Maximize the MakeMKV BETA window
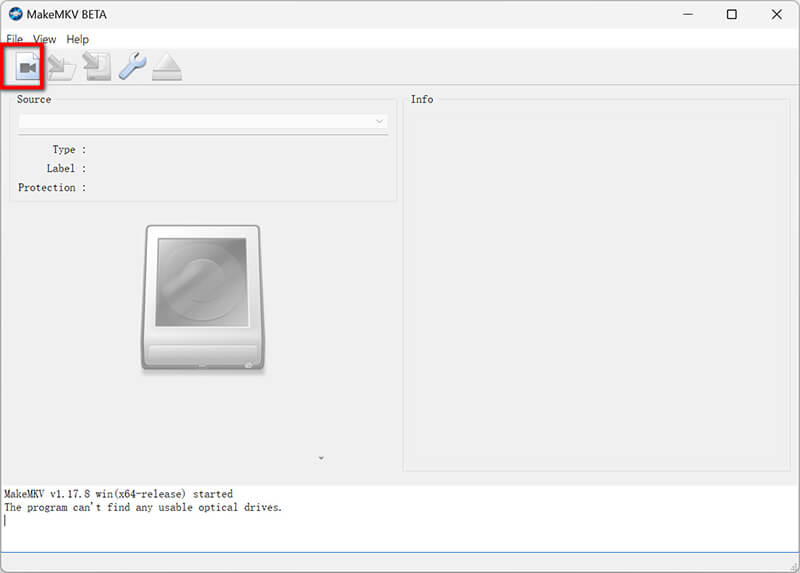 coord(732,14)
